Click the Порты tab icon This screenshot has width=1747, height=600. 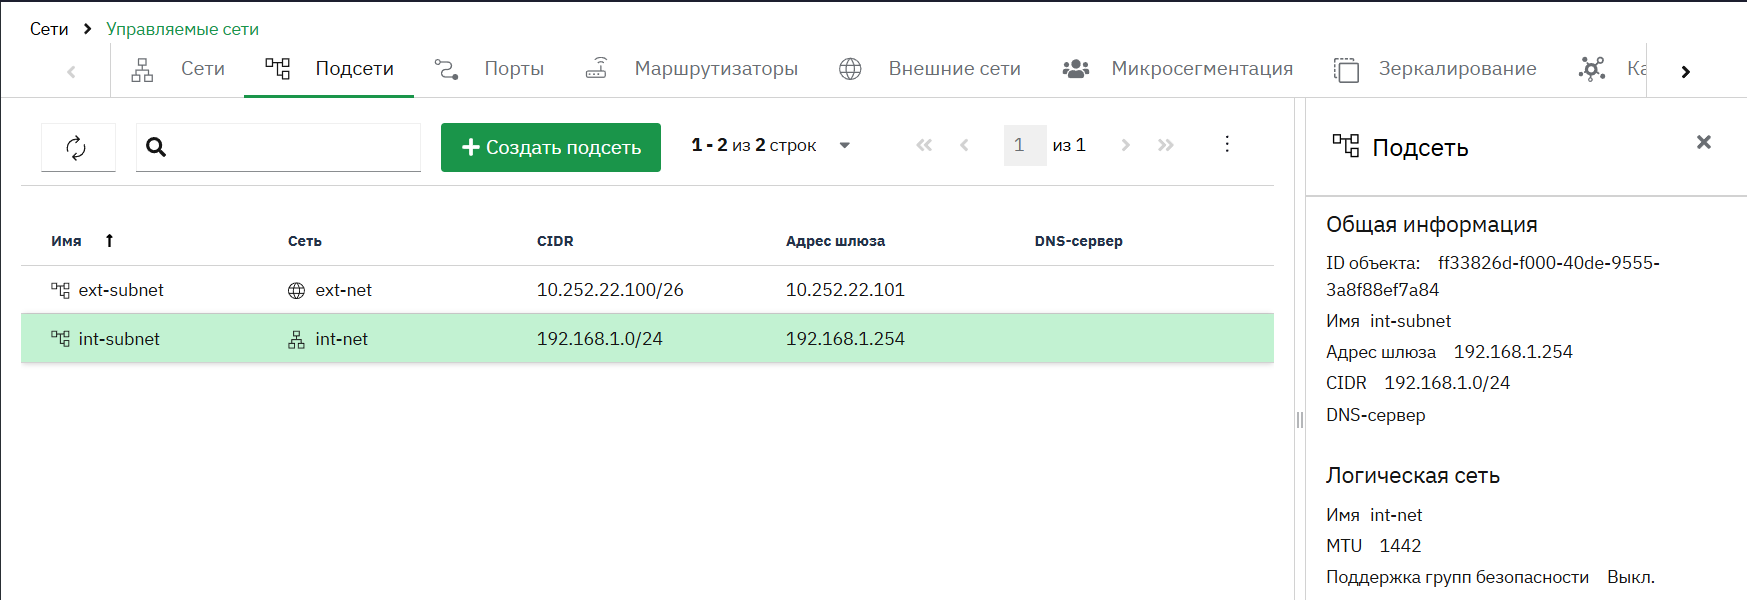click(446, 69)
